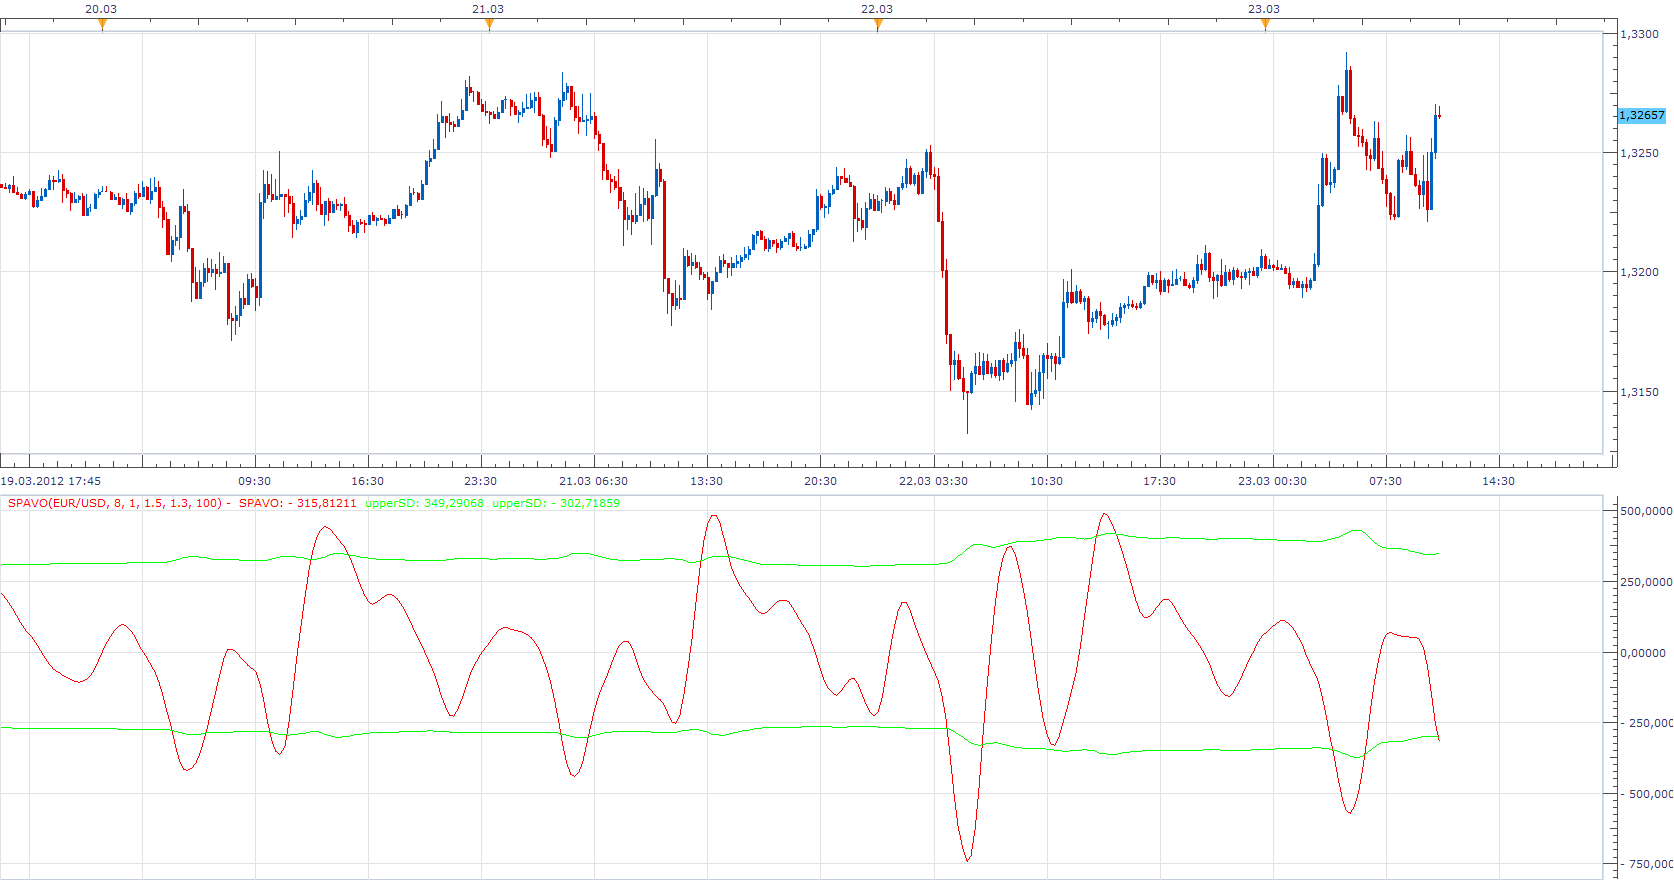Click the upperSD: - 302,71859 legend value
This screenshot has width=1674, height=880.
(x=556, y=503)
